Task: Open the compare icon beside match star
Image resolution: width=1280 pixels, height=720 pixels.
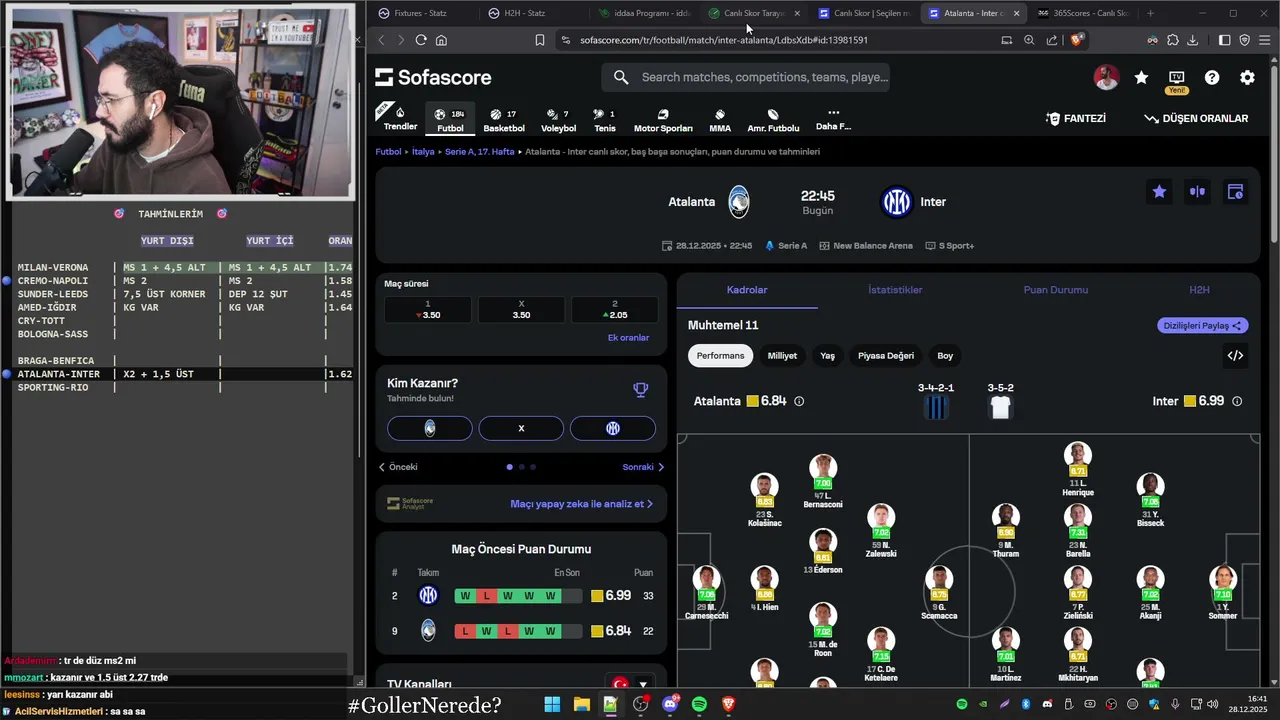Action: [1197, 191]
